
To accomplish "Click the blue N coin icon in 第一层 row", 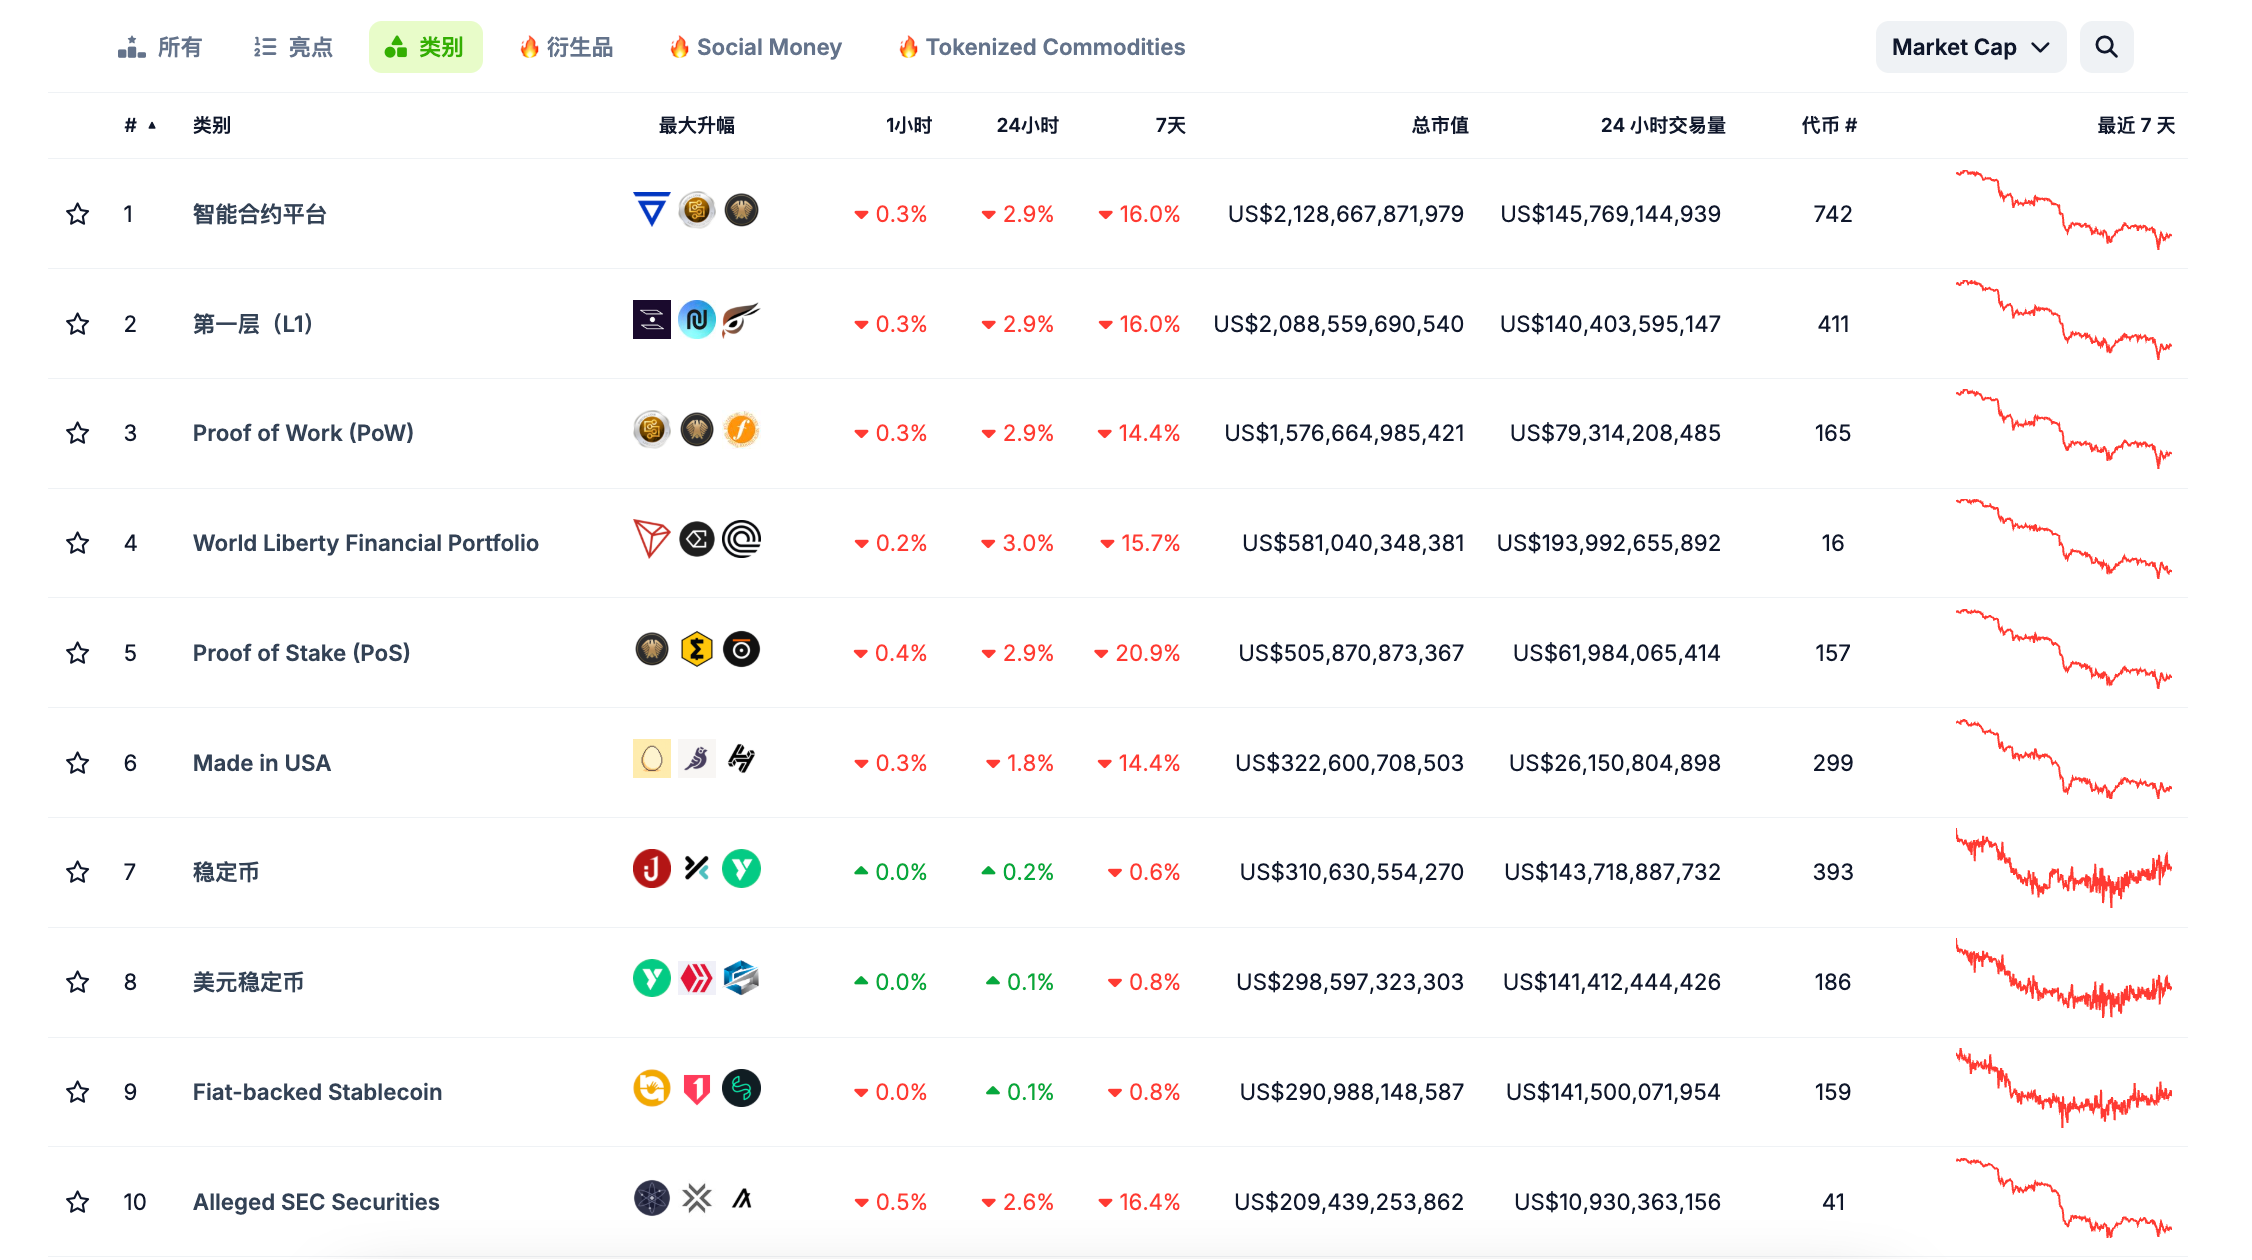I will coord(696,320).
